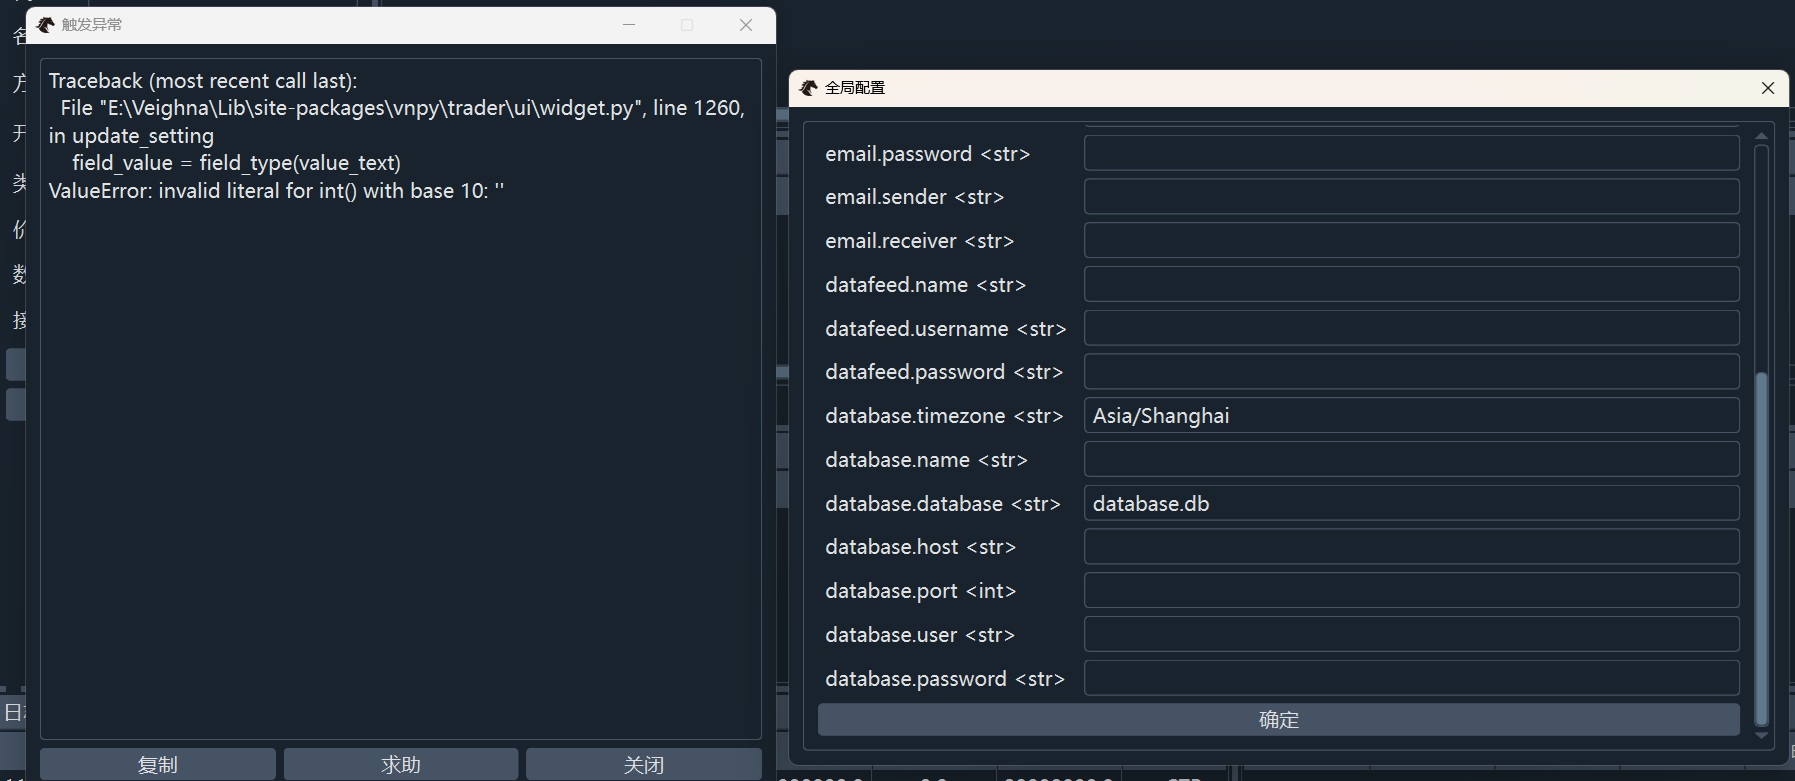1795x781 pixels.
Task: Click the 'database.timezone <str>' label
Action: click(x=944, y=416)
